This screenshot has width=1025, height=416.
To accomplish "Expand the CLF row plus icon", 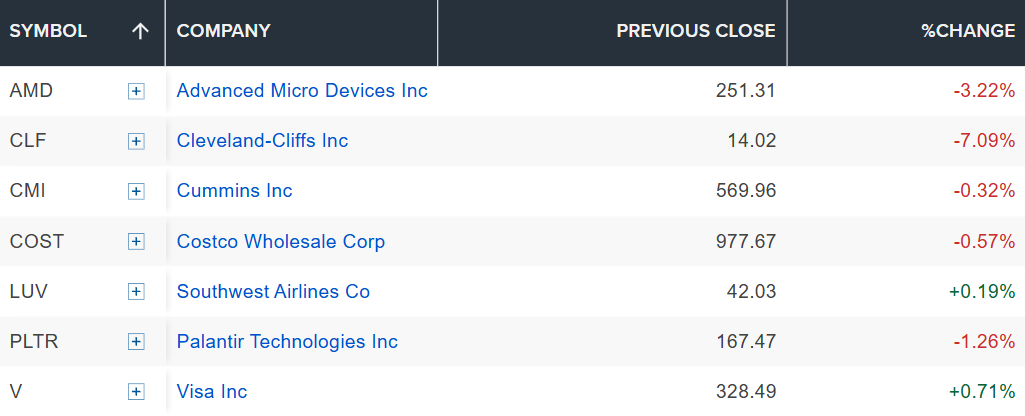I will point(136,141).
